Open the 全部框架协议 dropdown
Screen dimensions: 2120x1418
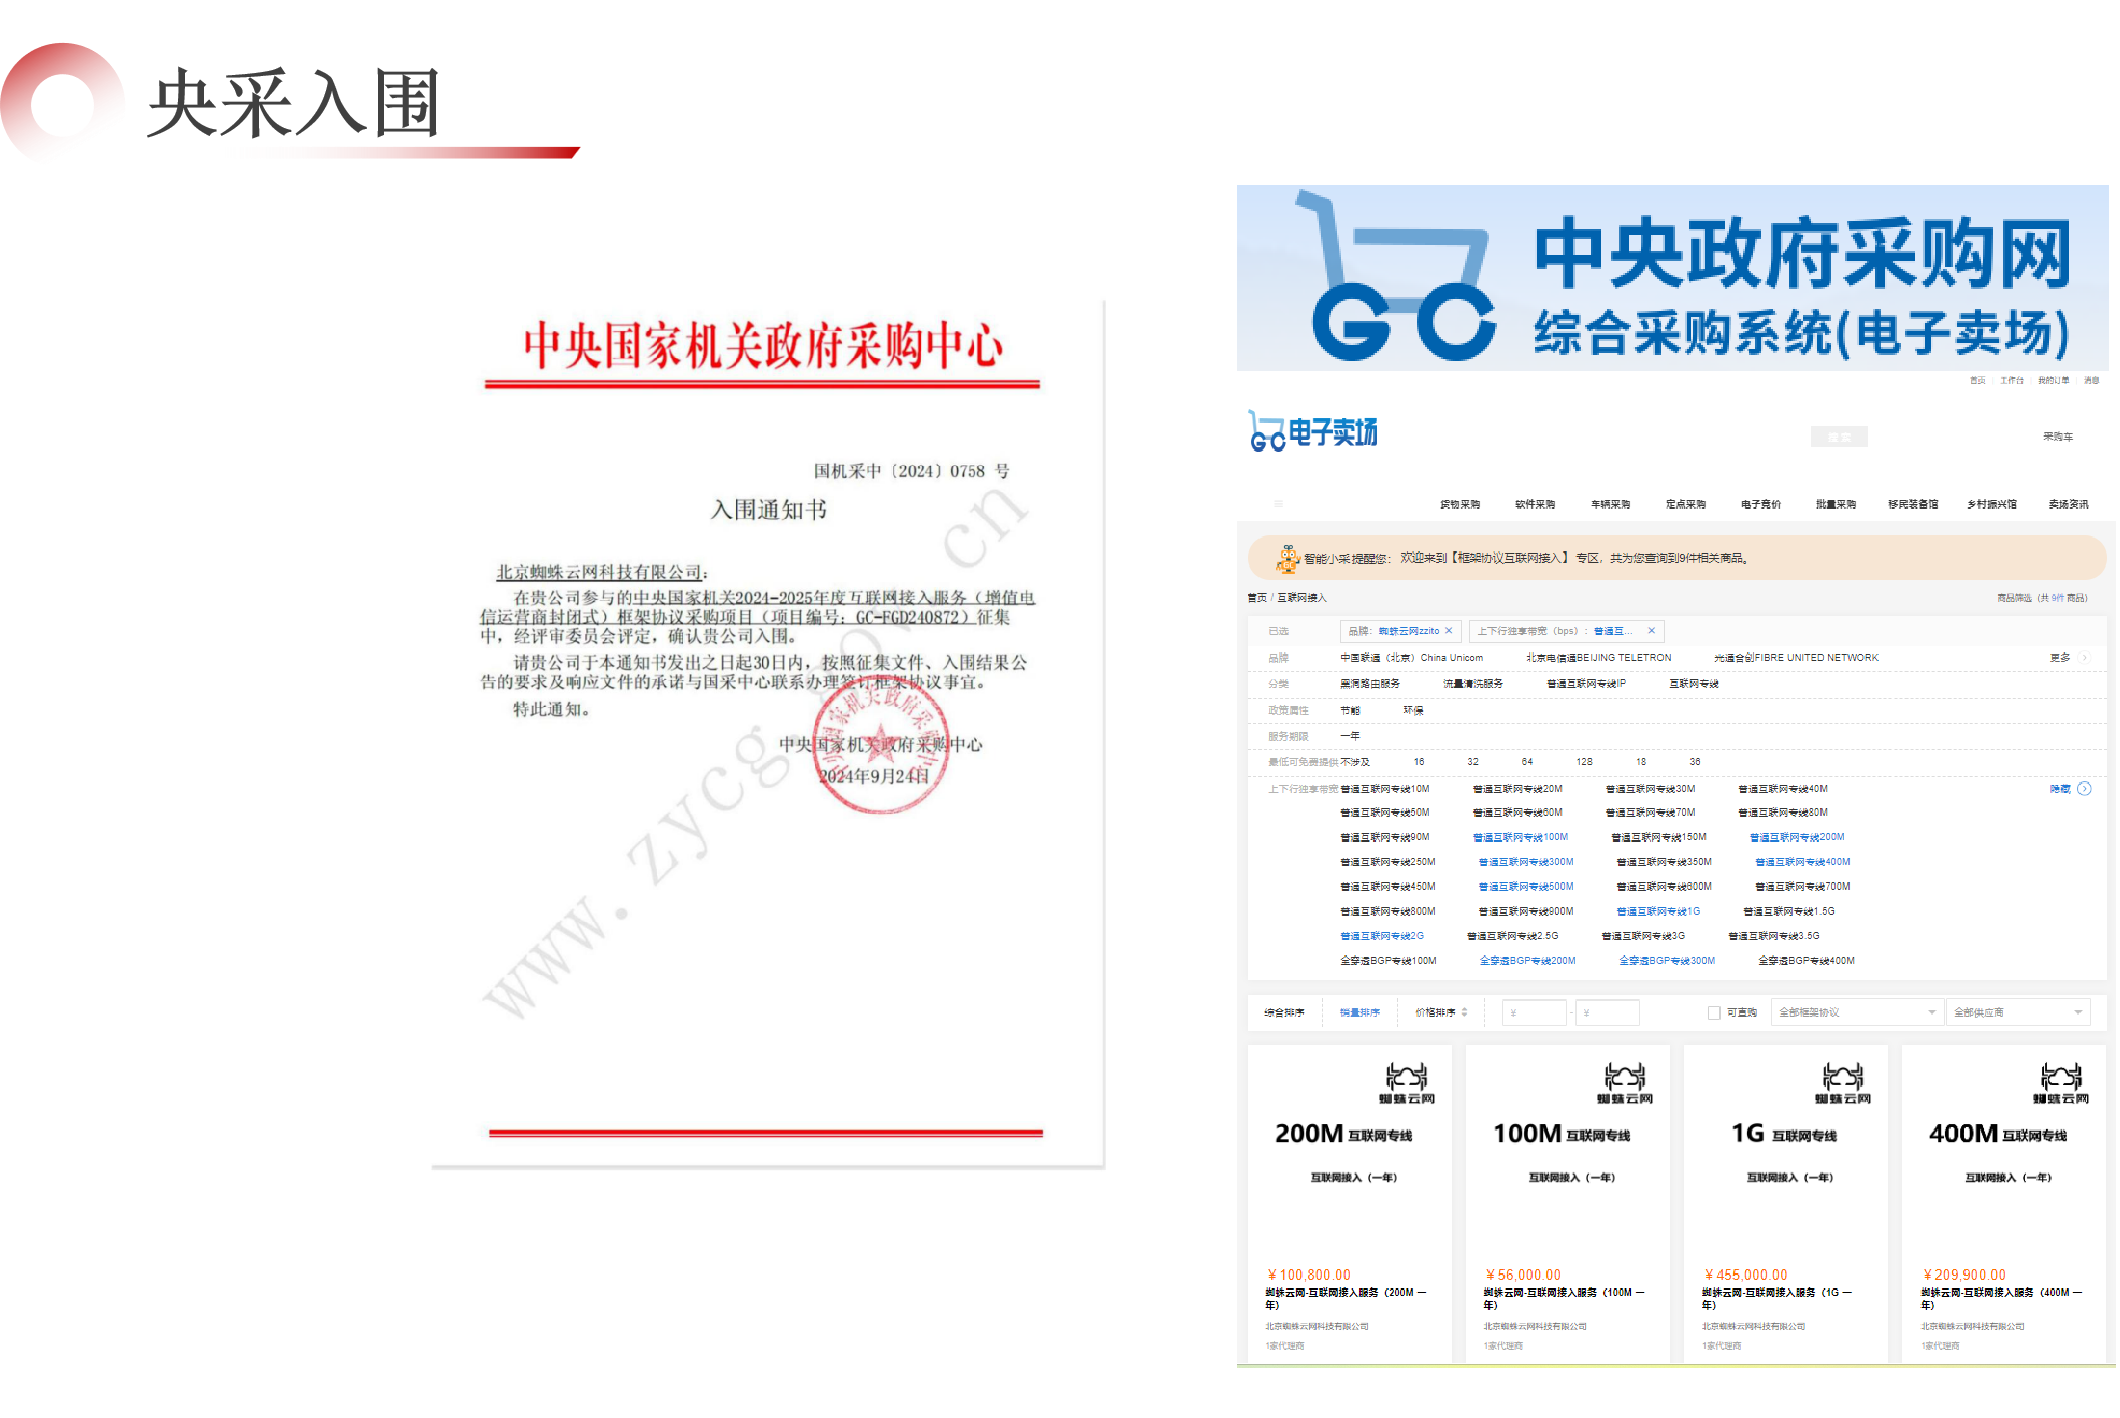[1857, 1013]
